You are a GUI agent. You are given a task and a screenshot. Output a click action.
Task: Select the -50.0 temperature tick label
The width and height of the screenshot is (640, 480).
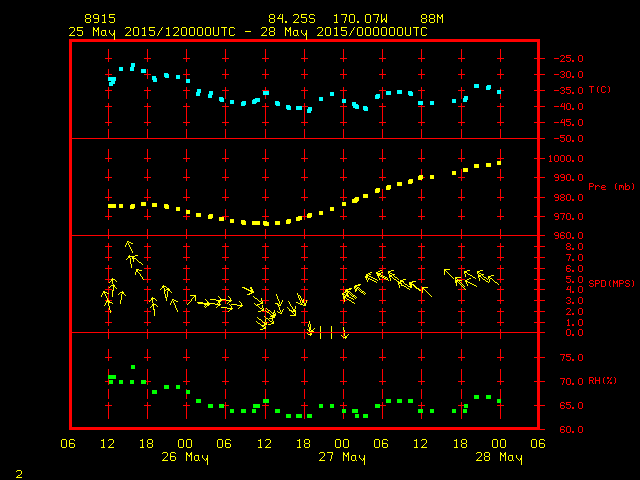point(569,139)
